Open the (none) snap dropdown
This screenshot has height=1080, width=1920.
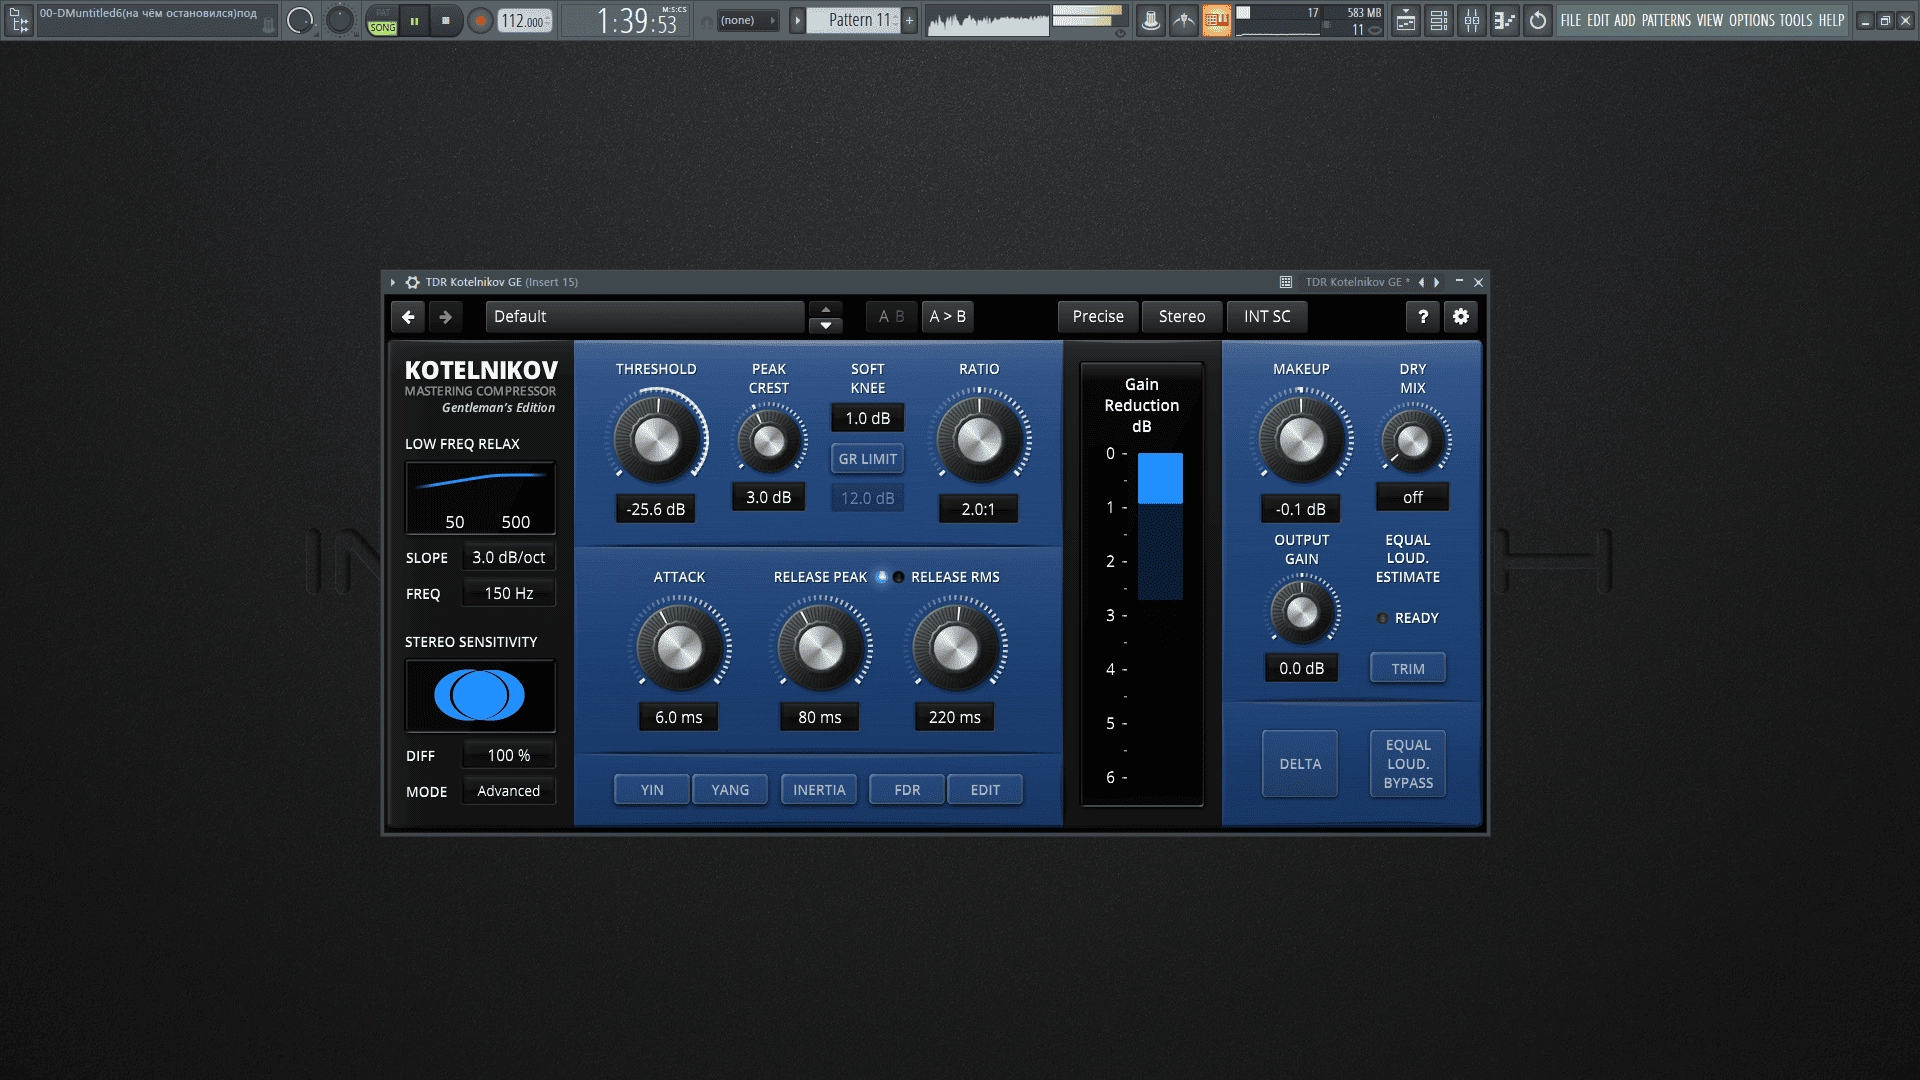(x=748, y=20)
